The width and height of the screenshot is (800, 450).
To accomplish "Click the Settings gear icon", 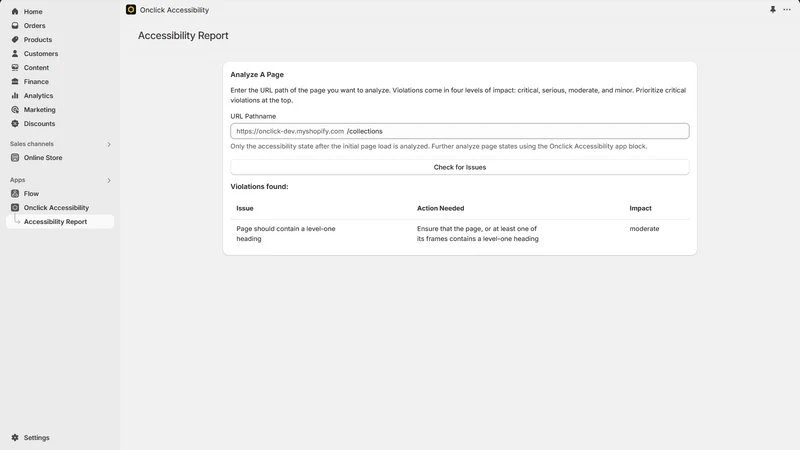I will (15, 438).
